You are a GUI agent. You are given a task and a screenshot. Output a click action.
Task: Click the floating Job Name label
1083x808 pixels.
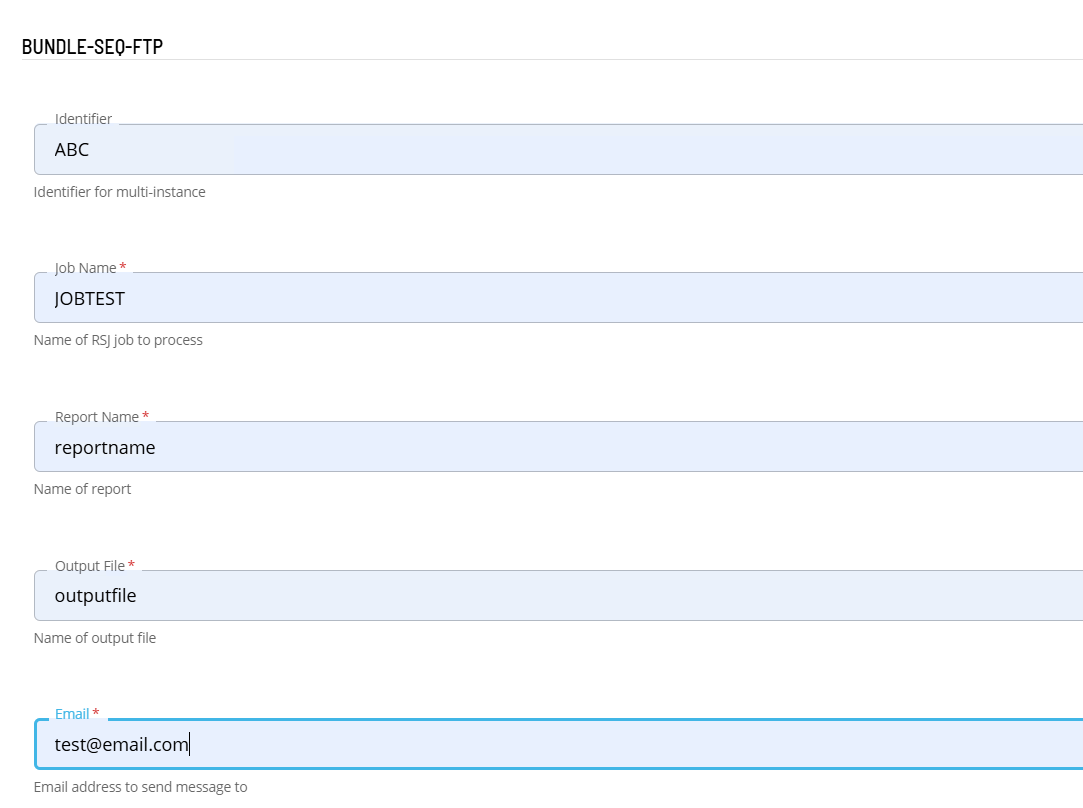pos(85,268)
